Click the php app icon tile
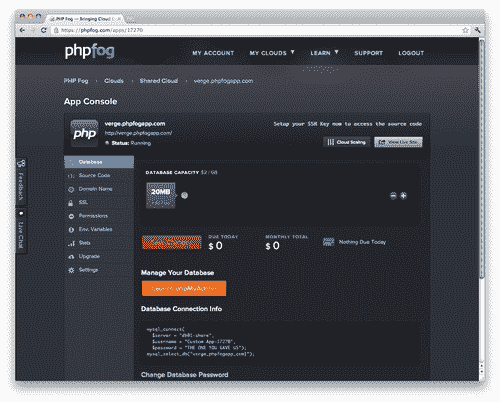500x402 pixels. [x=84, y=133]
